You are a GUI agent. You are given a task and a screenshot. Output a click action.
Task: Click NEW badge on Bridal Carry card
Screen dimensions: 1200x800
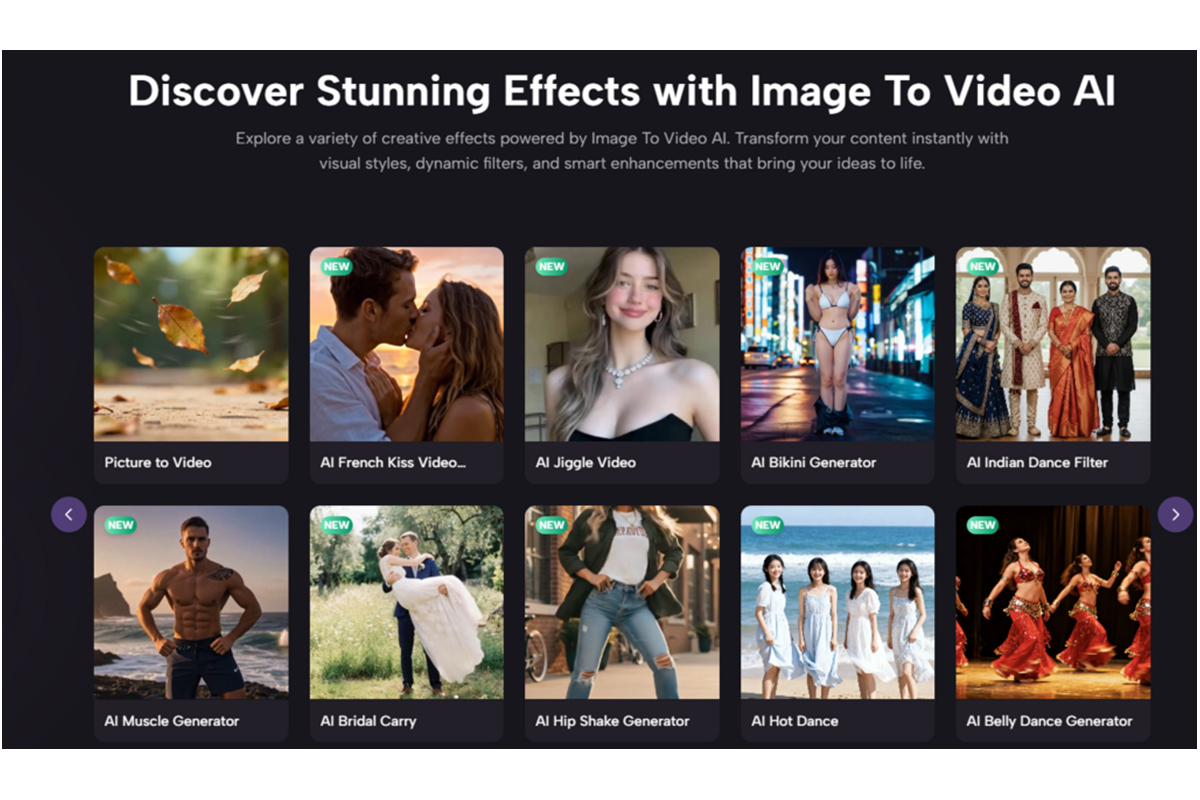point(336,525)
